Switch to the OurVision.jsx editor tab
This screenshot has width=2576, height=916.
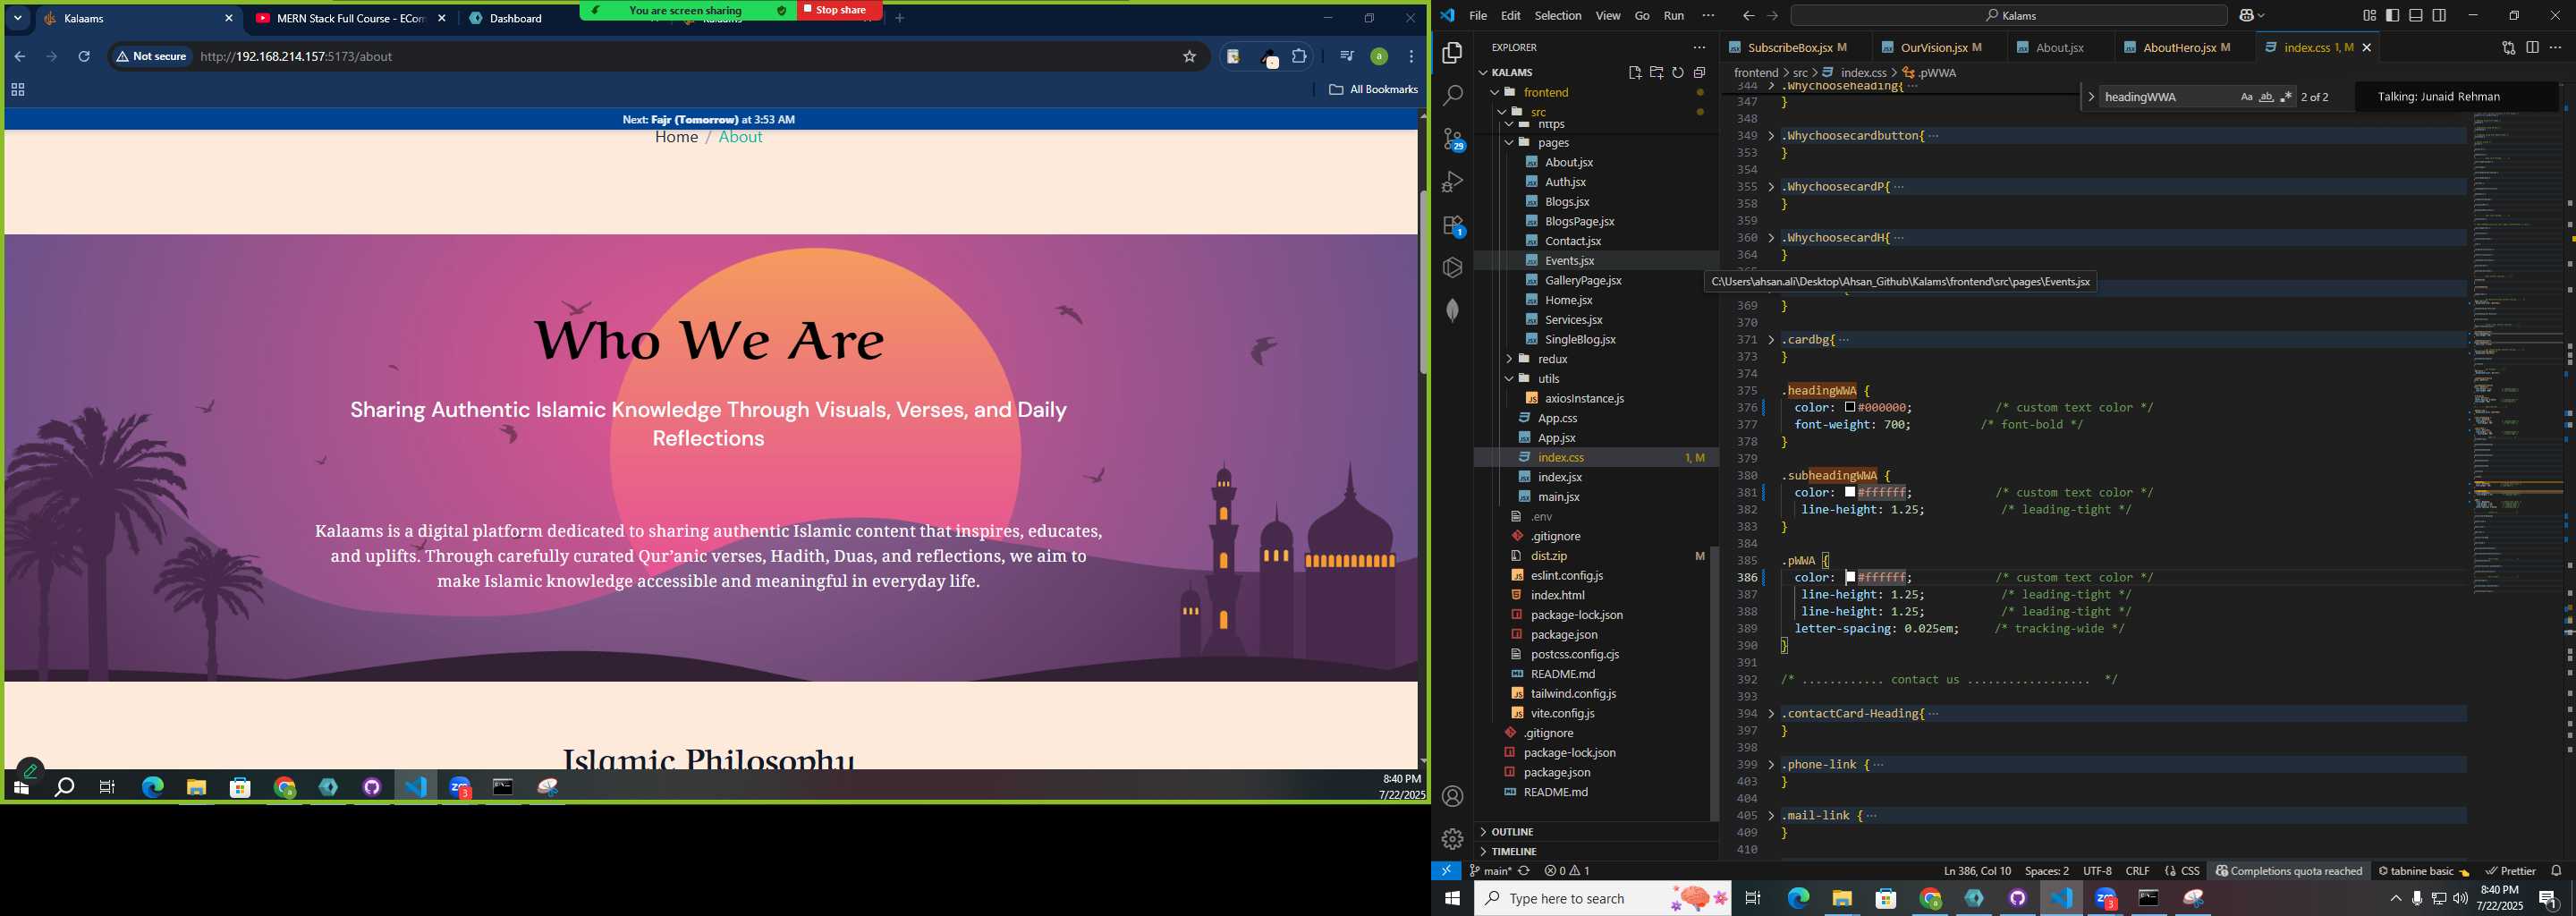pos(1940,47)
